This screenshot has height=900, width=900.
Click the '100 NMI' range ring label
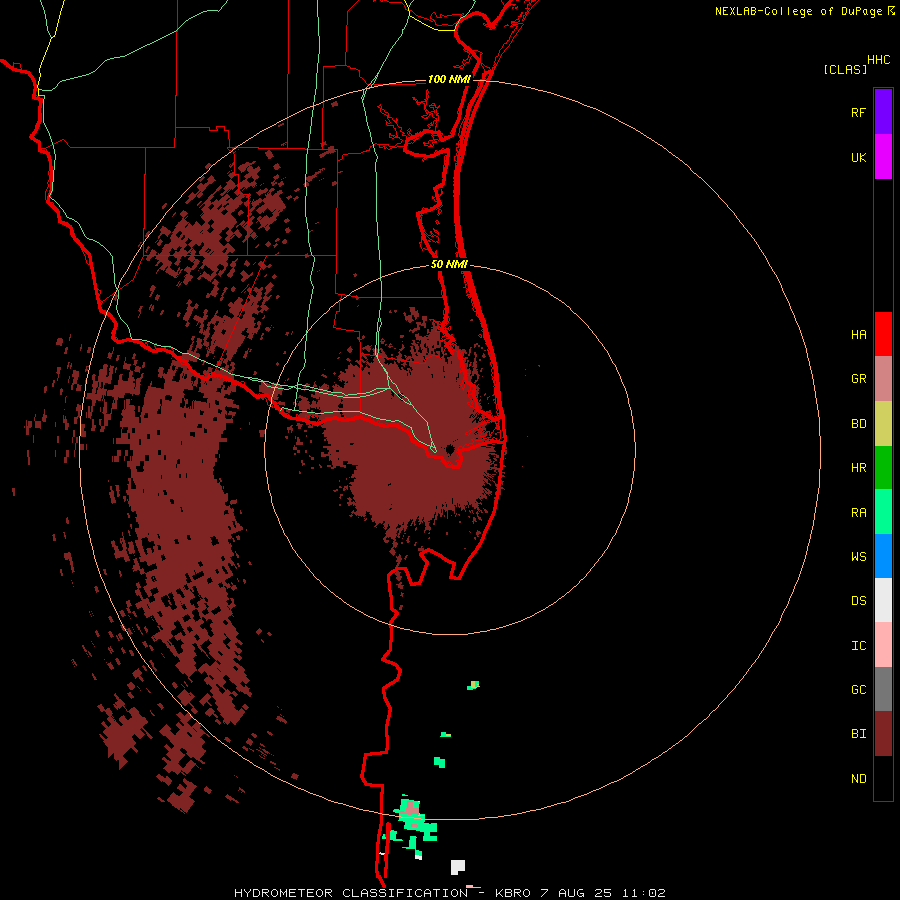tap(449, 79)
